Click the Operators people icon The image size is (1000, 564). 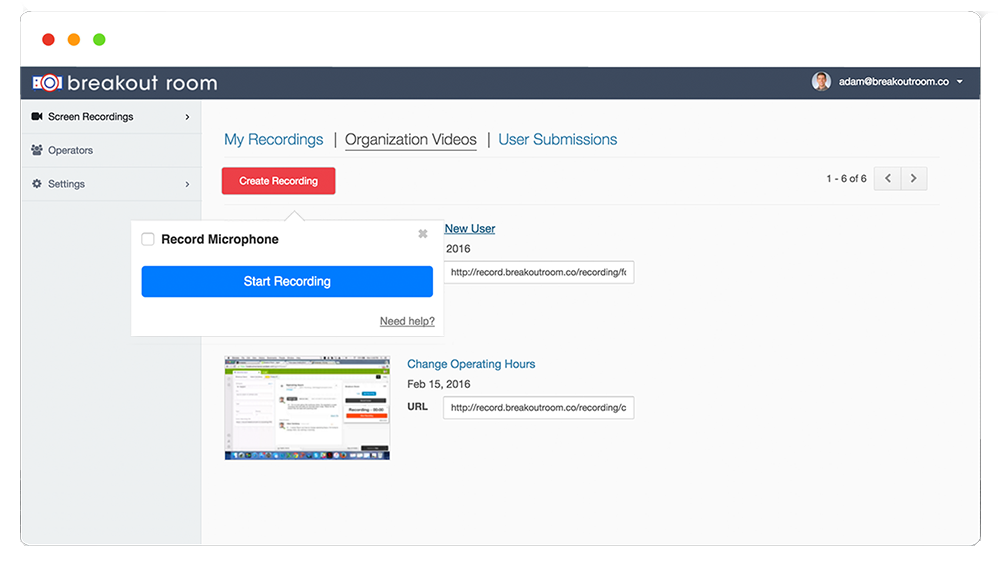click(x=37, y=150)
